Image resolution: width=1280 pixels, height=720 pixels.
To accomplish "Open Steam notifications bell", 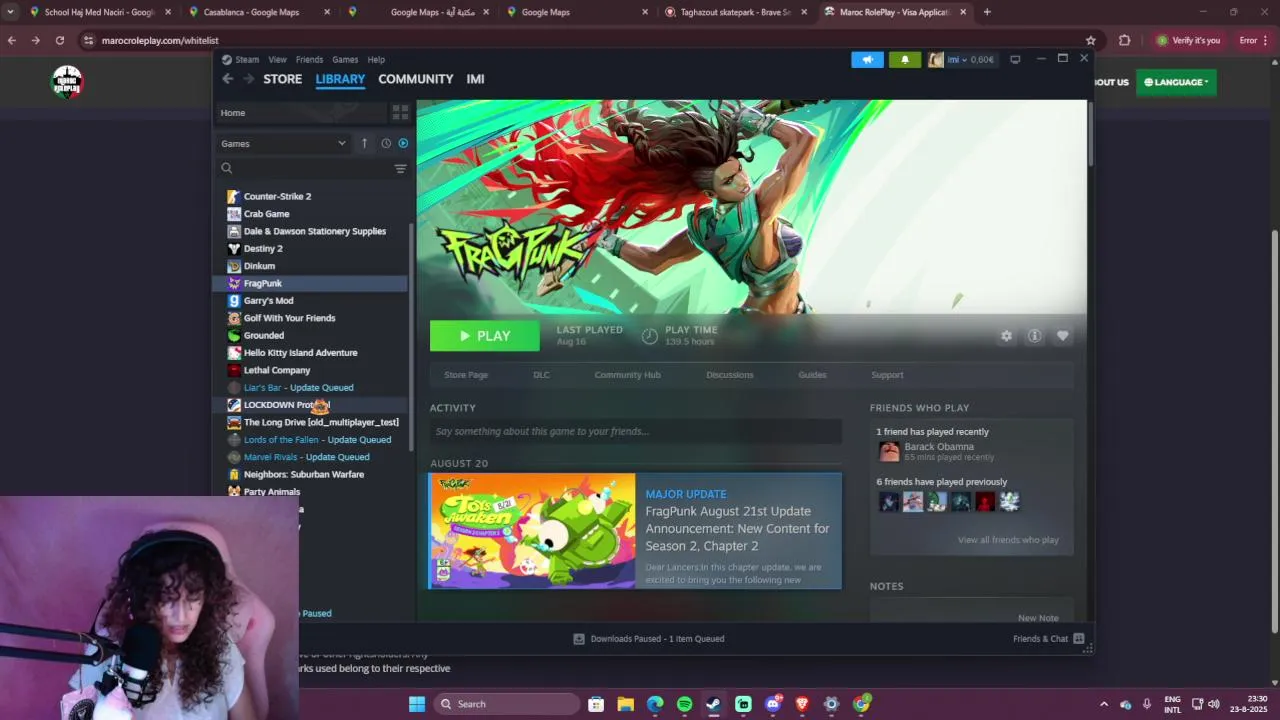I will coord(905,60).
